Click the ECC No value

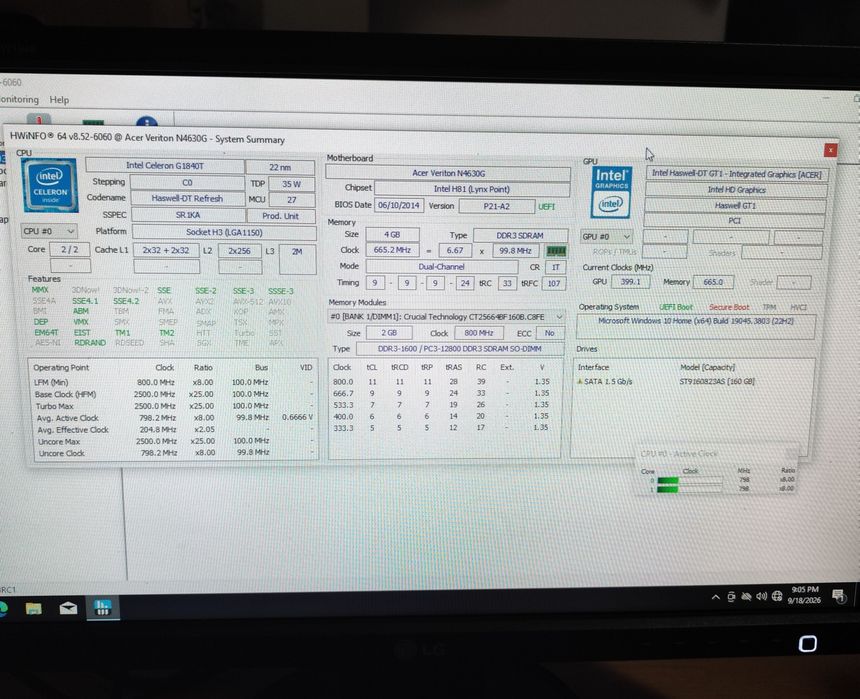point(550,333)
